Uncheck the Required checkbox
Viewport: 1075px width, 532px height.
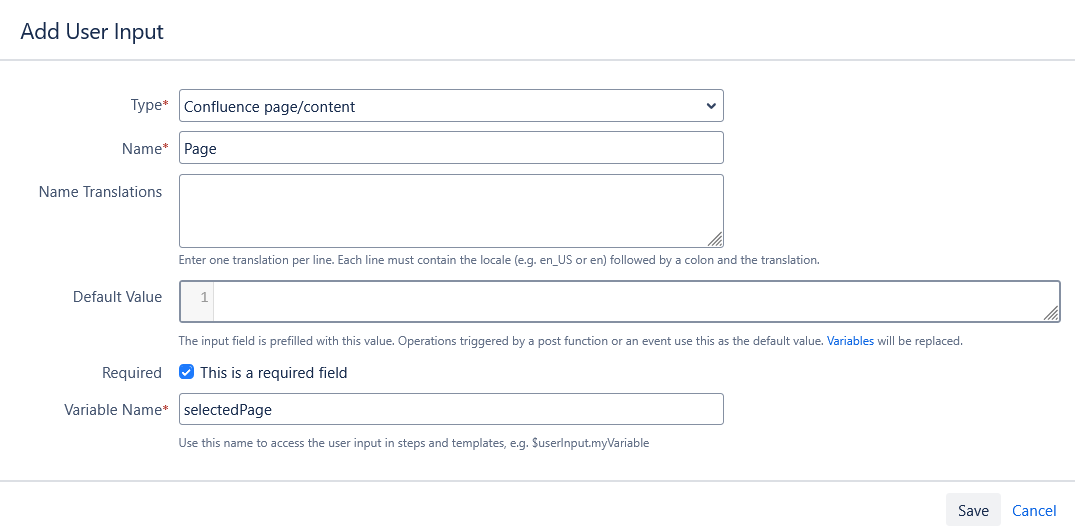(186, 372)
